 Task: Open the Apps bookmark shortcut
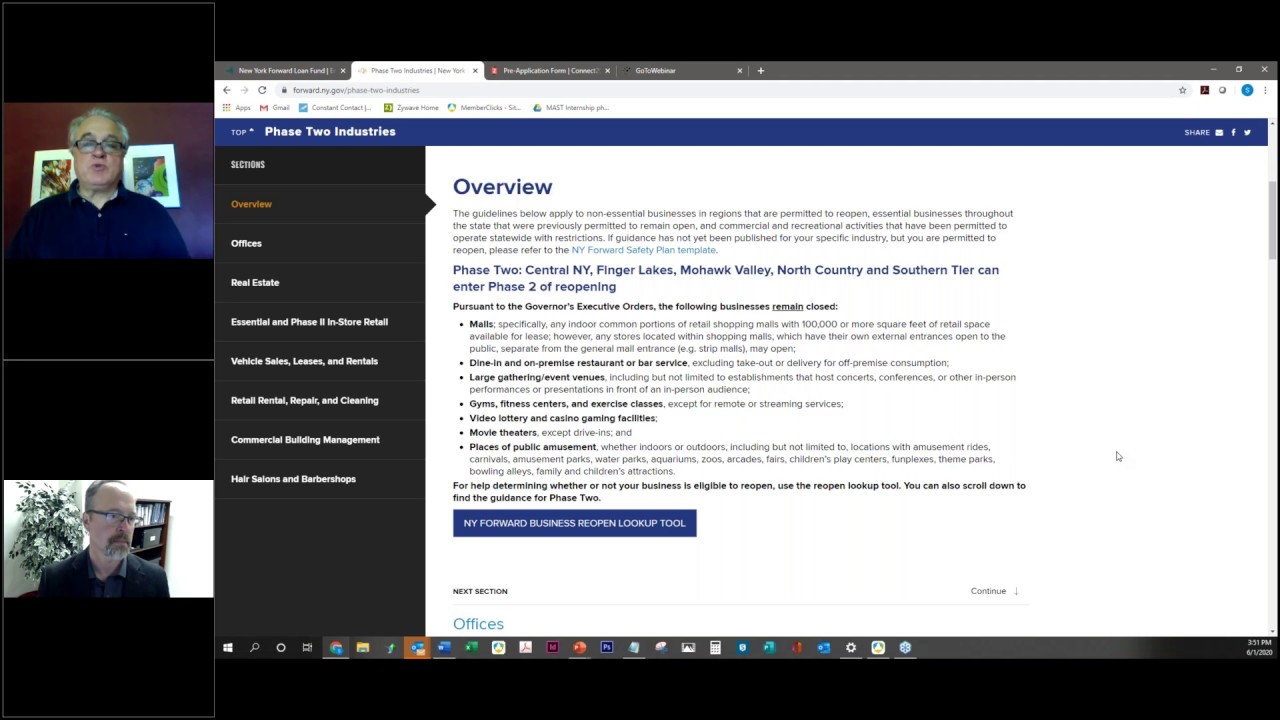237,107
